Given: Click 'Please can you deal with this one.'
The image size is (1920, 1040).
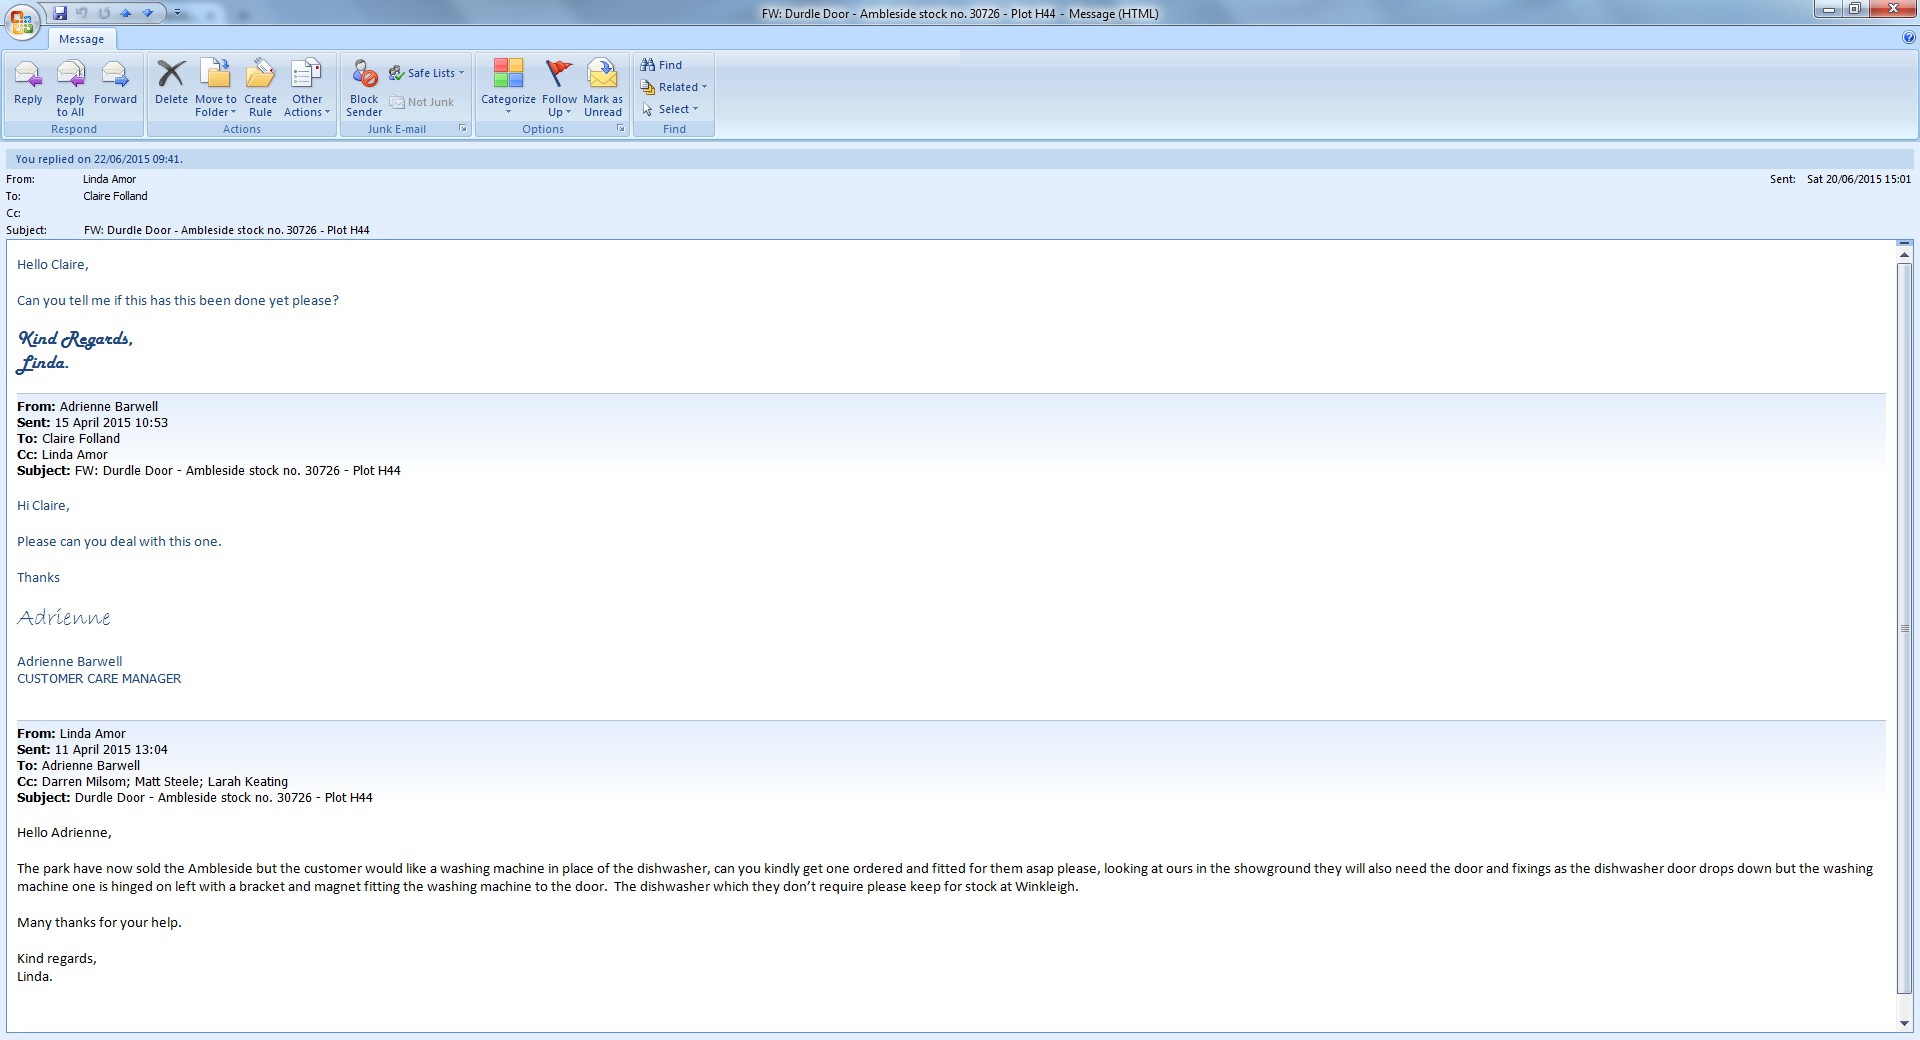Looking at the screenshot, I should point(119,542).
